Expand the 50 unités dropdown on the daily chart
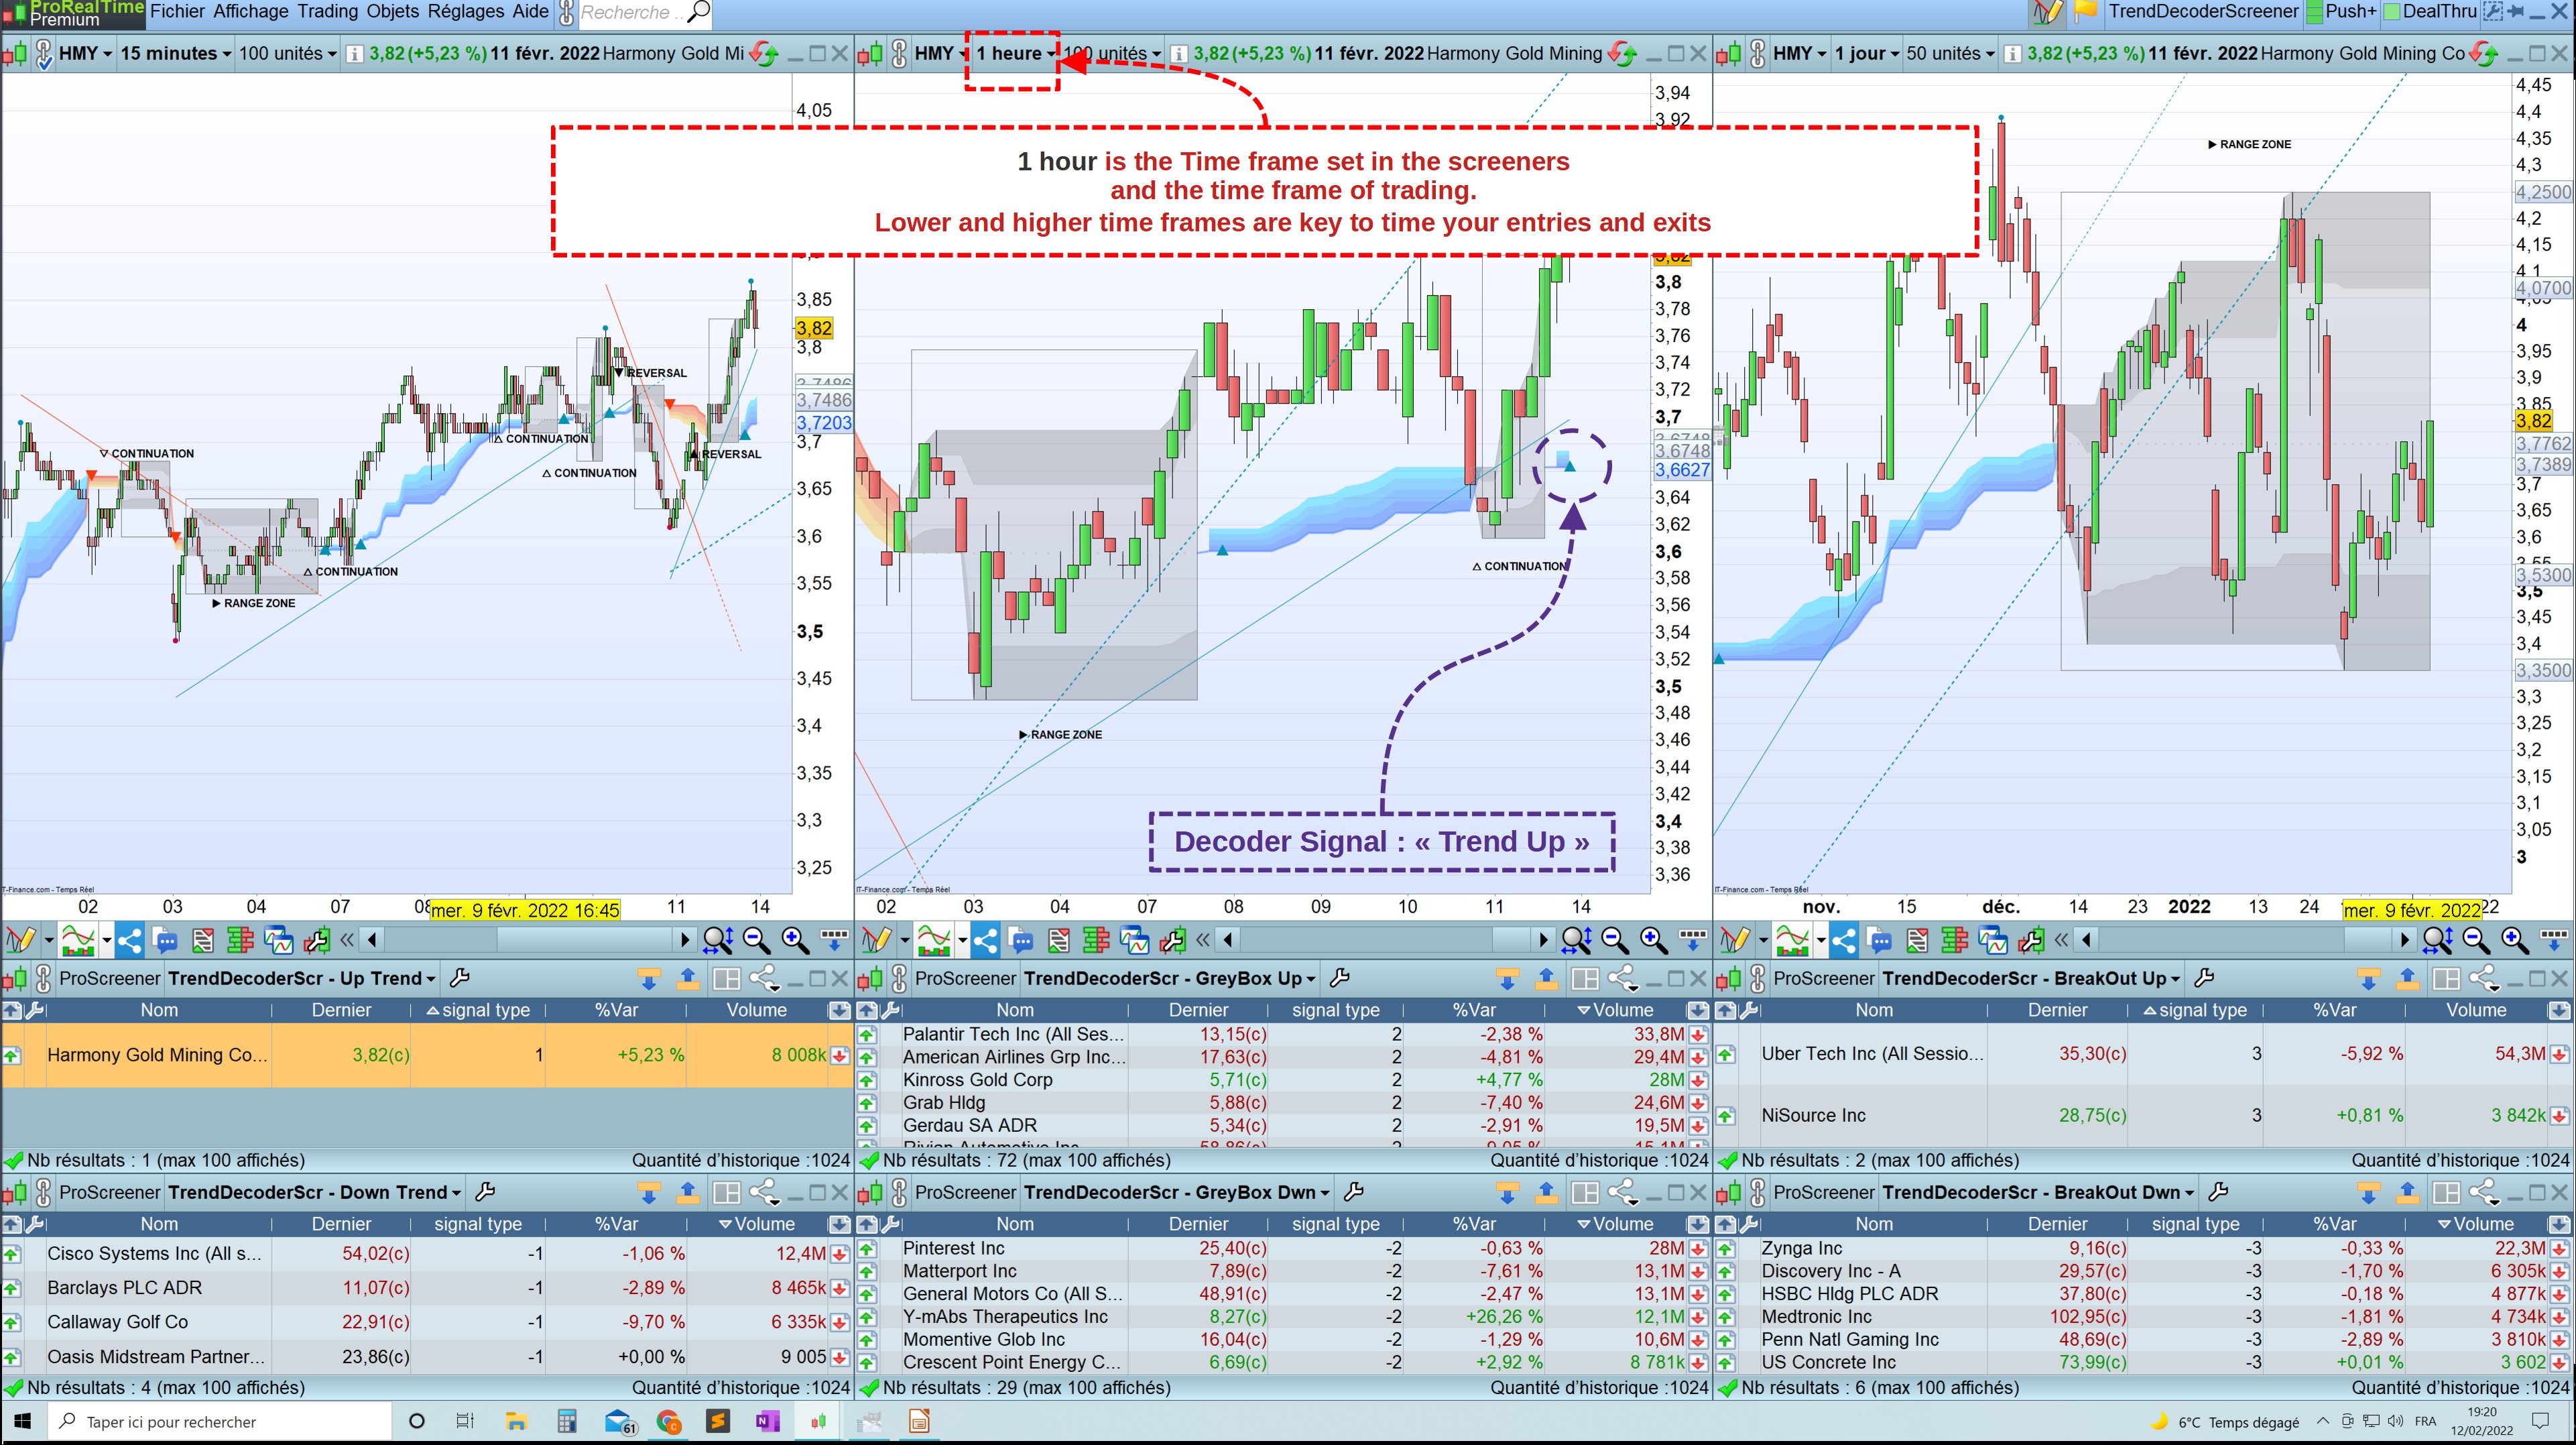 pos(1949,53)
